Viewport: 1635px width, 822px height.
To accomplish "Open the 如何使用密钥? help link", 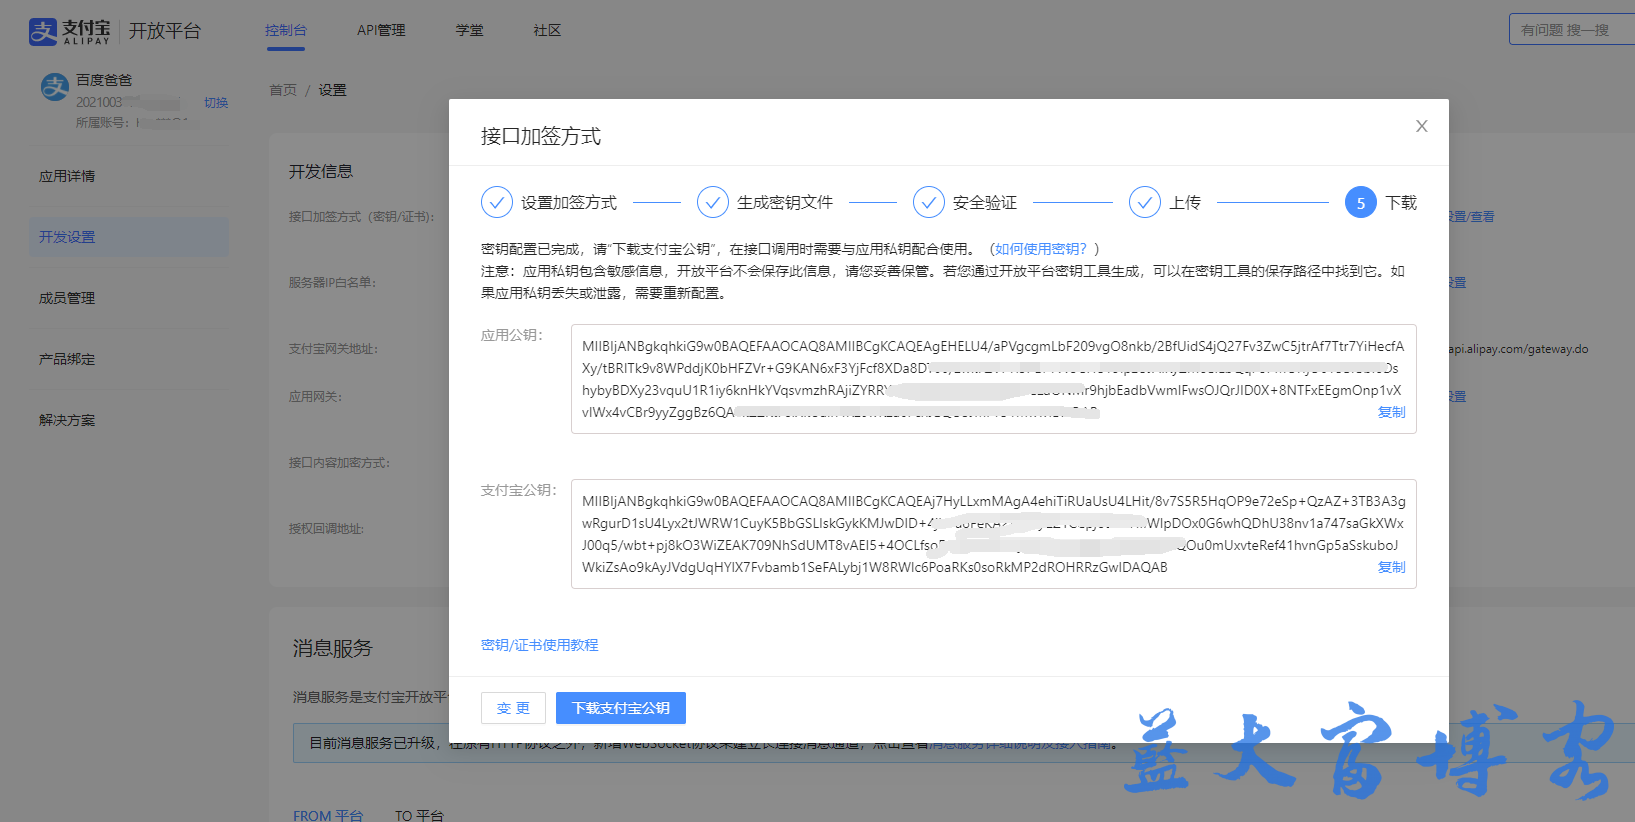I will coord(1041,249).
